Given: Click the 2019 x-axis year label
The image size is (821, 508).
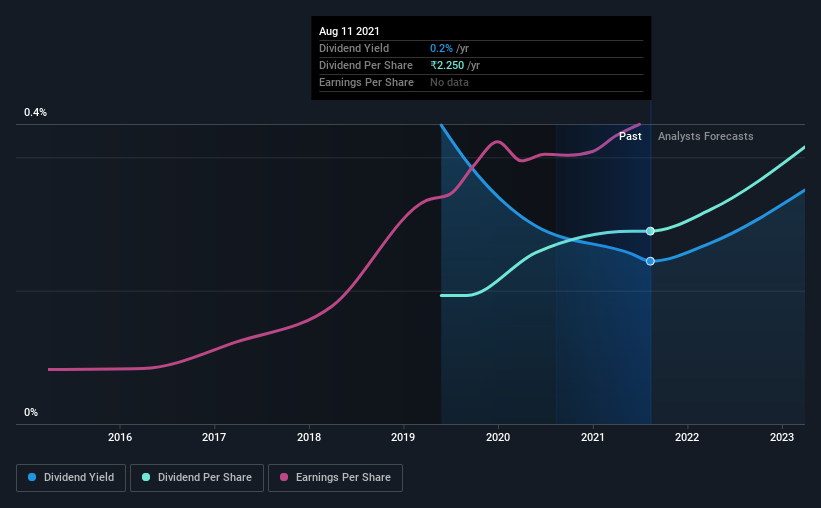Looking at the screenshot, I should tap(403, 437).
